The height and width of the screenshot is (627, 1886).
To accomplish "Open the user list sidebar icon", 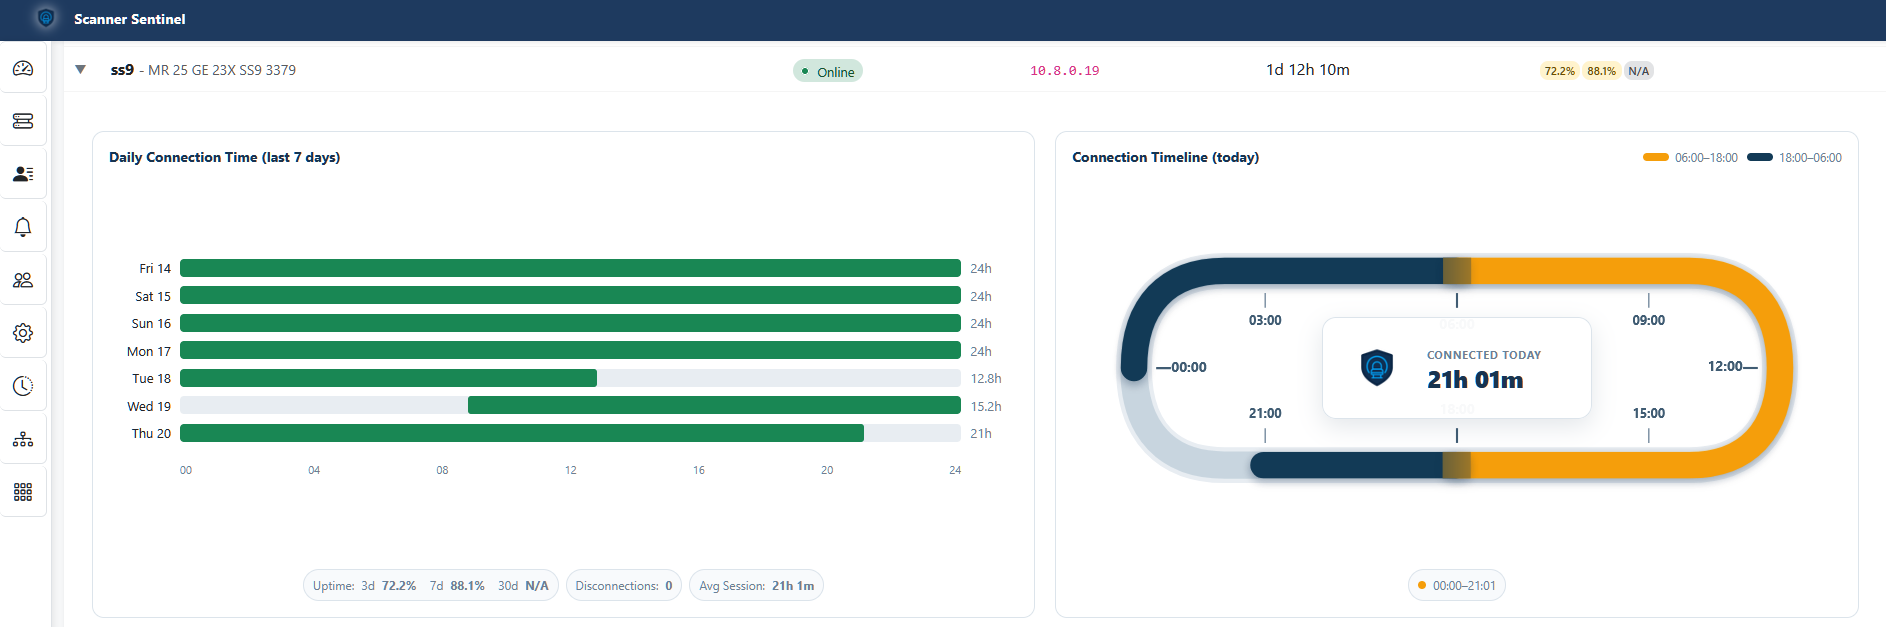I will (x=23, y=174).
